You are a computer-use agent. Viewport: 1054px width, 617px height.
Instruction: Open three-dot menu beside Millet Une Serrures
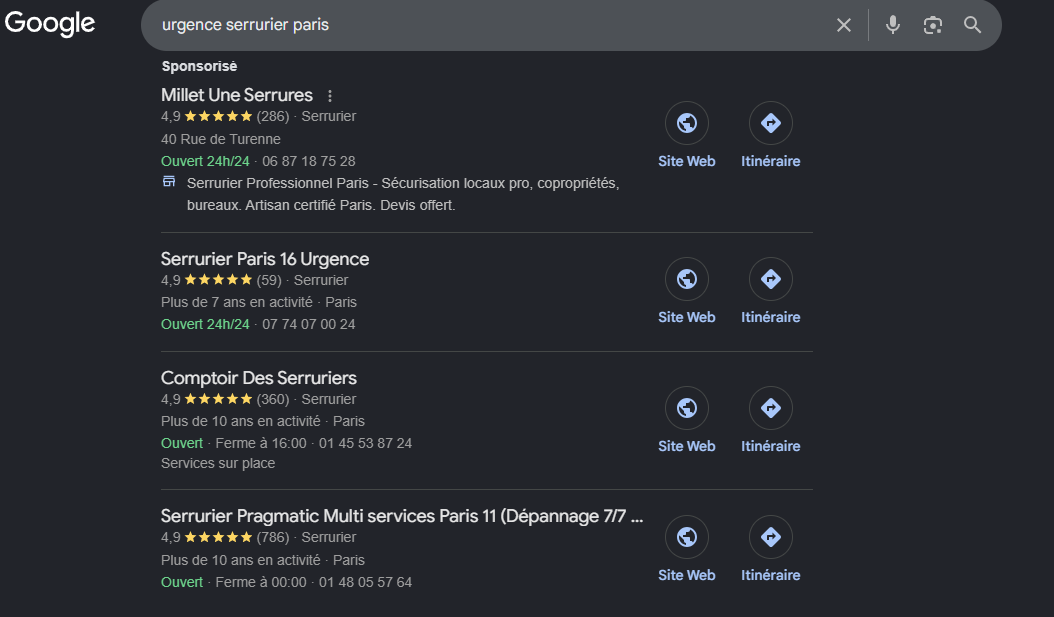329,96
